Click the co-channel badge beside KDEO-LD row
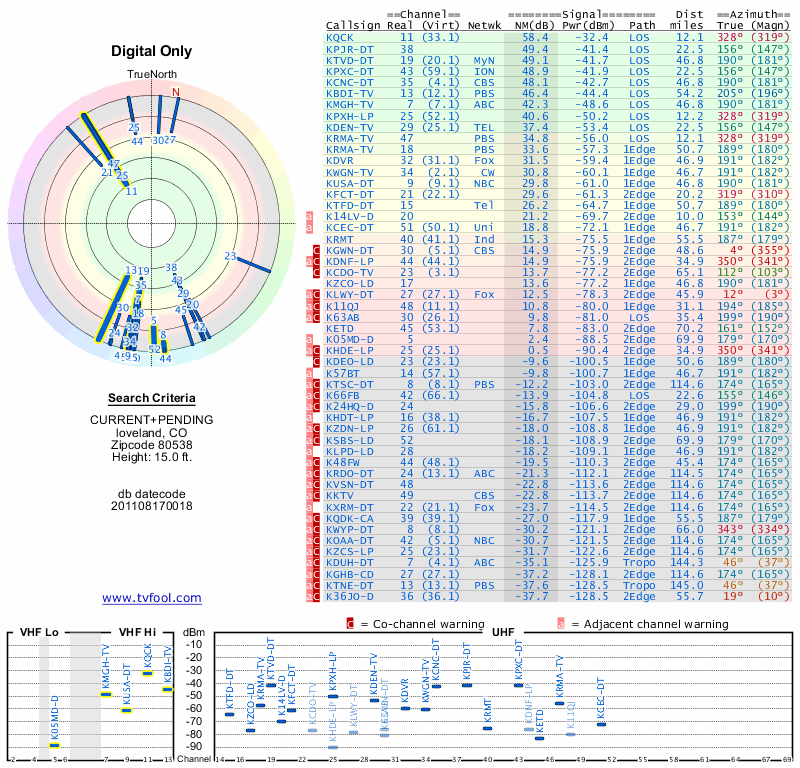The height and width of the screenshot is (768, 800). [x=316, y=362]
